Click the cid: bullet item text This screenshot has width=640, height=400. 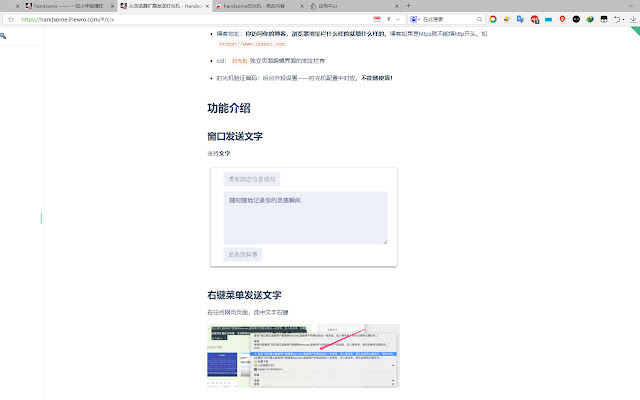271,61
